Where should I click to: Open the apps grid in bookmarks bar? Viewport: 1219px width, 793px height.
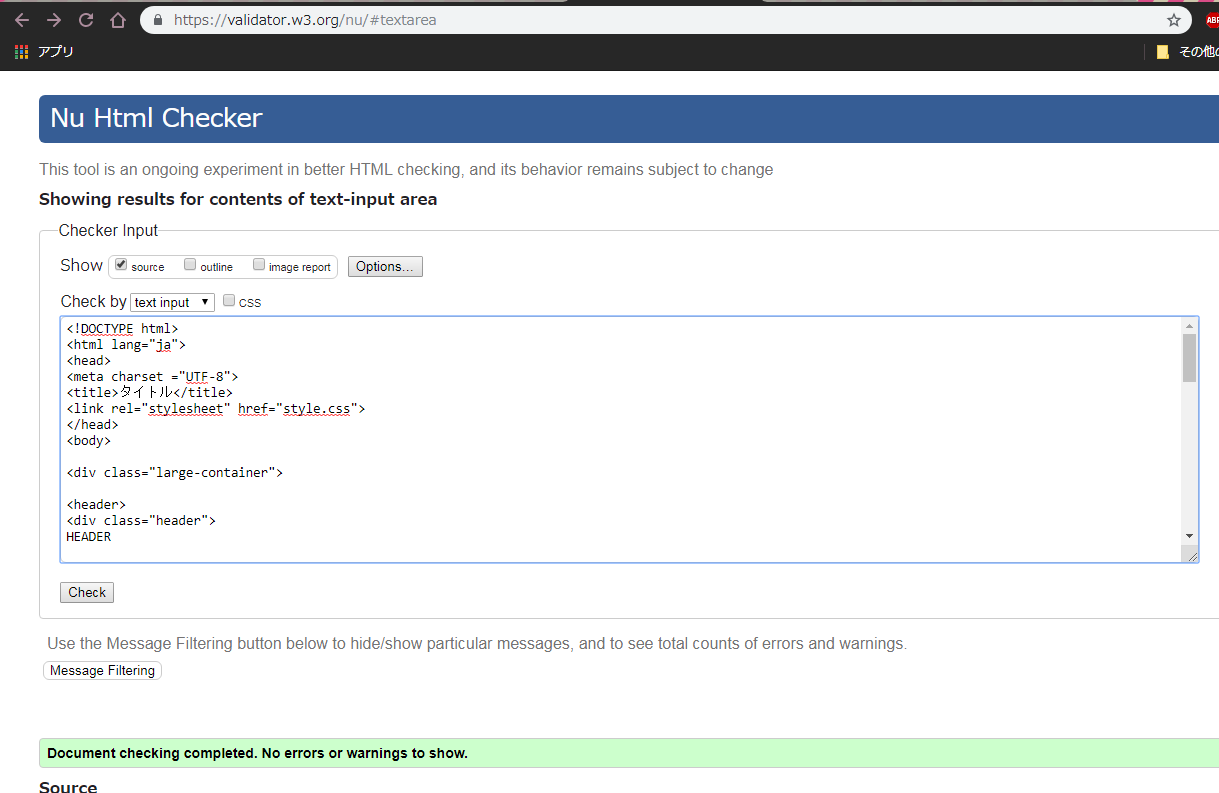click(x=22, y=52)
